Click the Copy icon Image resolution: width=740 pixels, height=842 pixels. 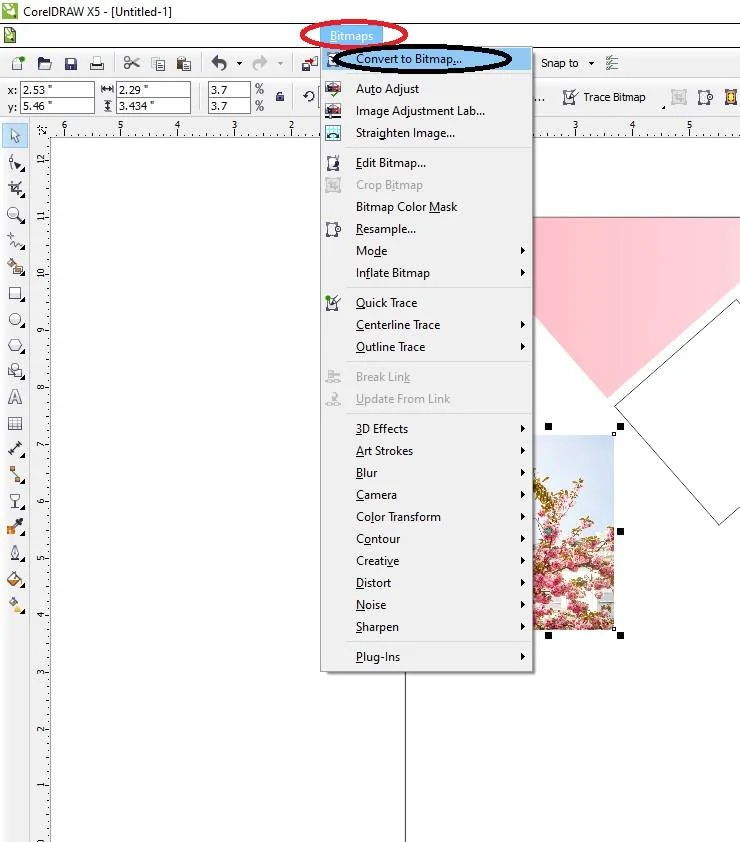click(x=158, y=64)
